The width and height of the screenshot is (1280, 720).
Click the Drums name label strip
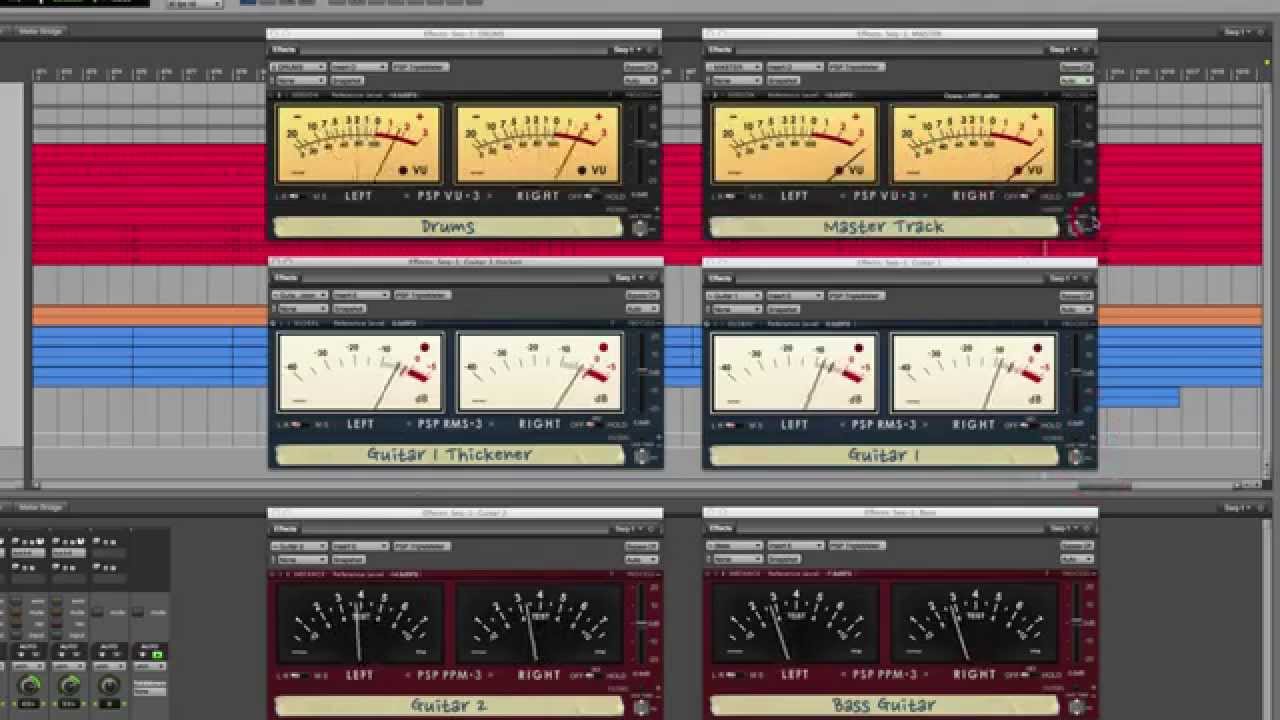pos(449,227)
